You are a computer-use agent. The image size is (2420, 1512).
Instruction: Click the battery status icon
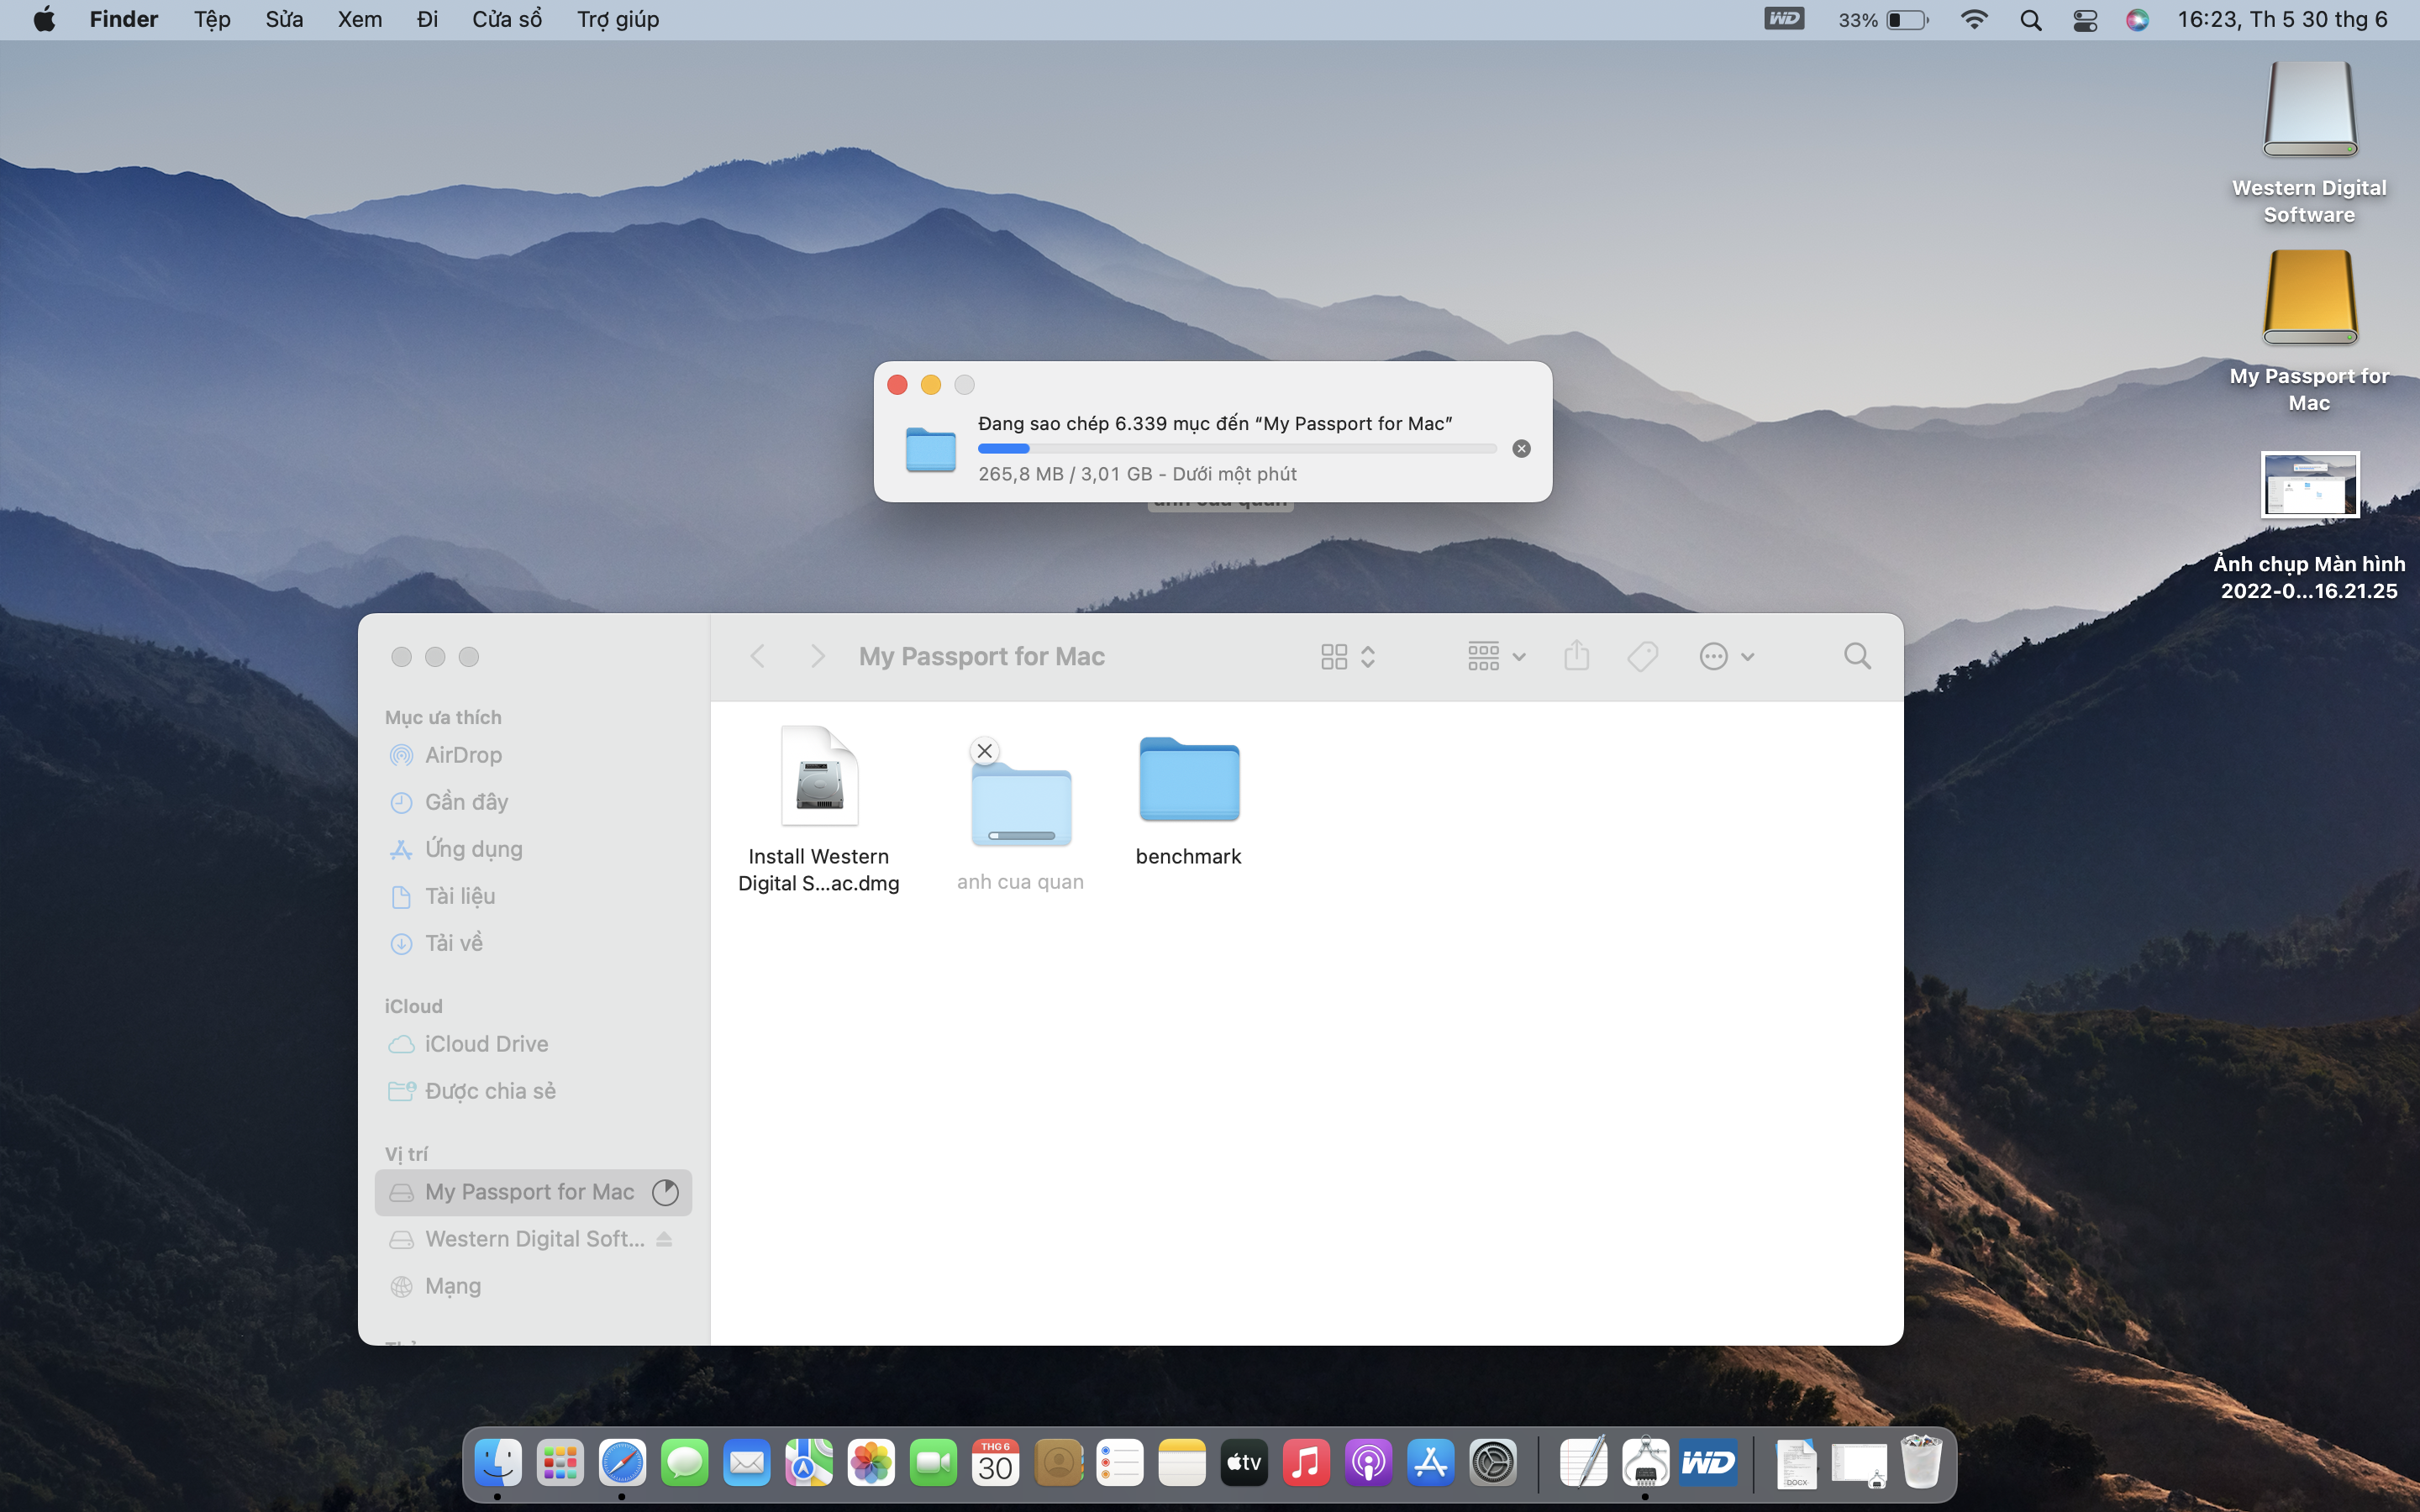pyautogui.click(x=1883, y=19)
